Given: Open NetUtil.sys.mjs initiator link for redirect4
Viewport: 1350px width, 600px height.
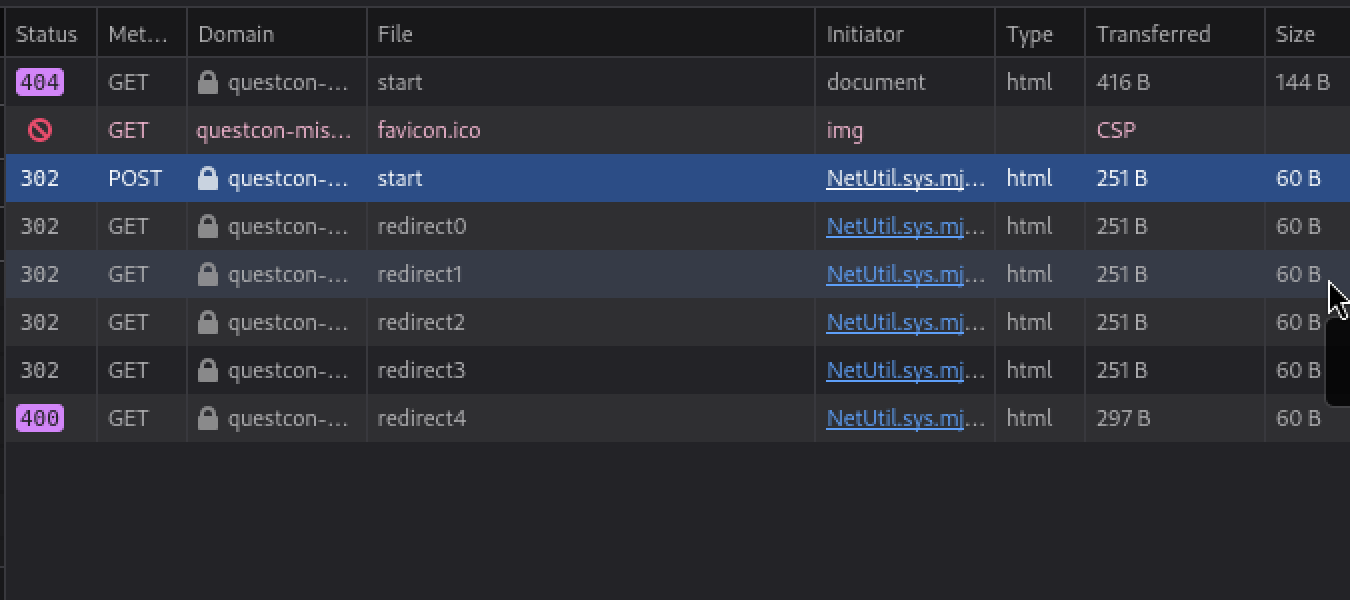Looking at the screenshot, I should coord(905,418).
